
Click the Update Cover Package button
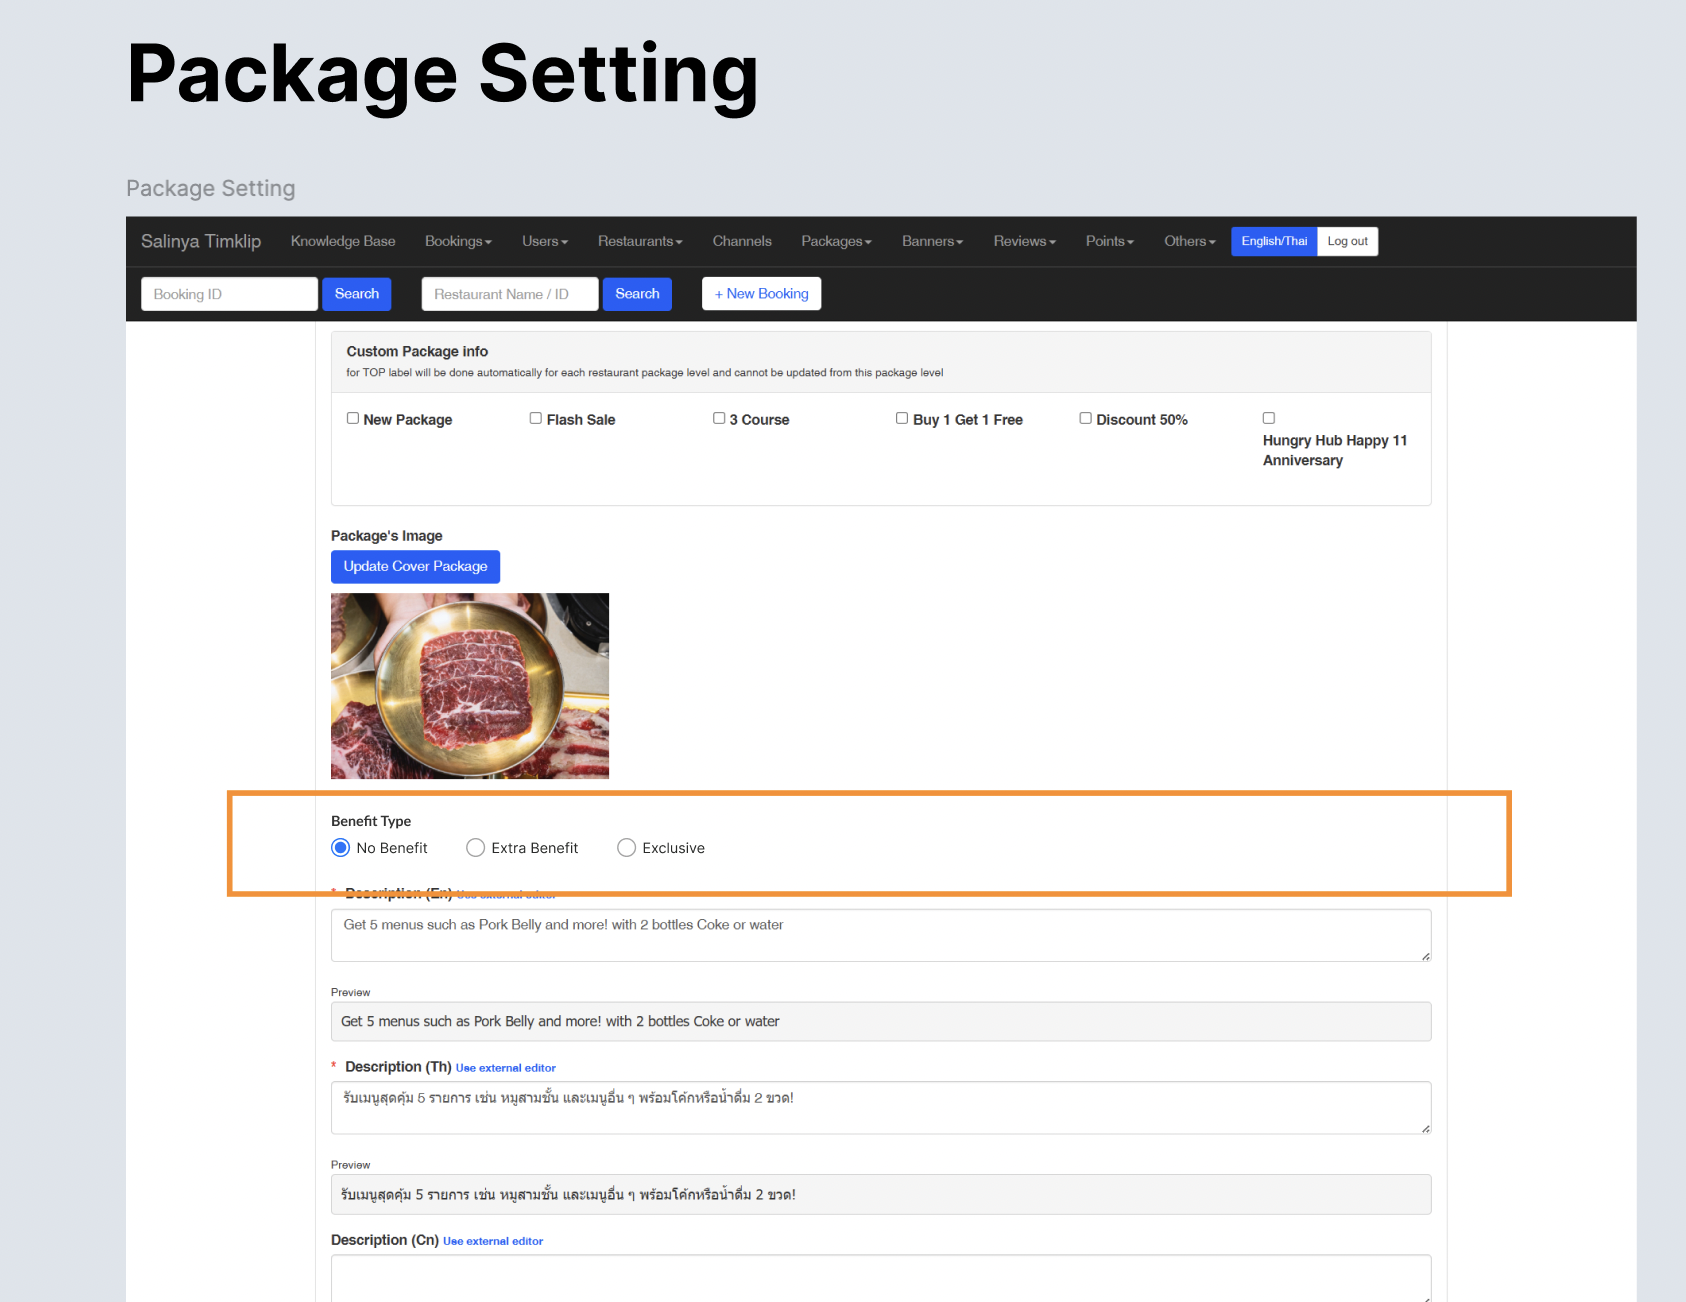pos(415,566)
